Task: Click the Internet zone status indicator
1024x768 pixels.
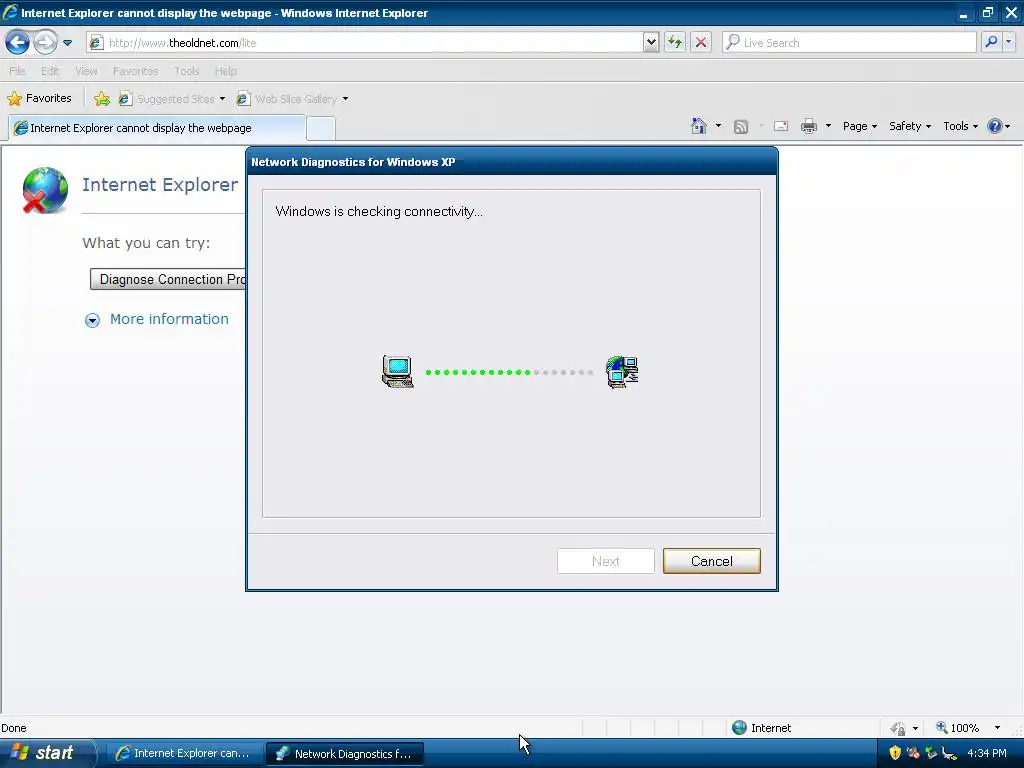Action: pos(761,728)
